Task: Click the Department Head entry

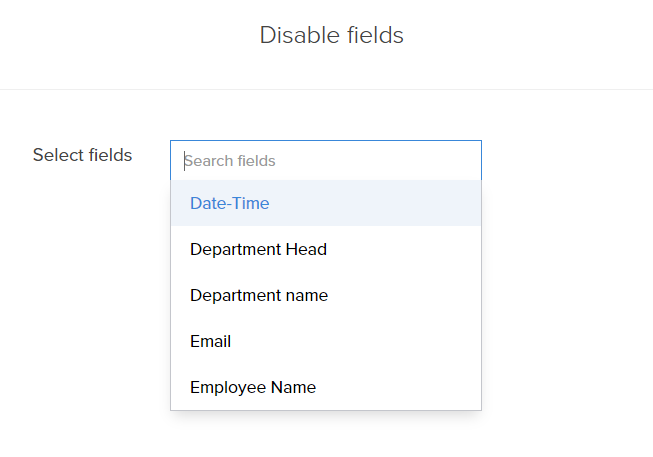Action: pos(258,249)
